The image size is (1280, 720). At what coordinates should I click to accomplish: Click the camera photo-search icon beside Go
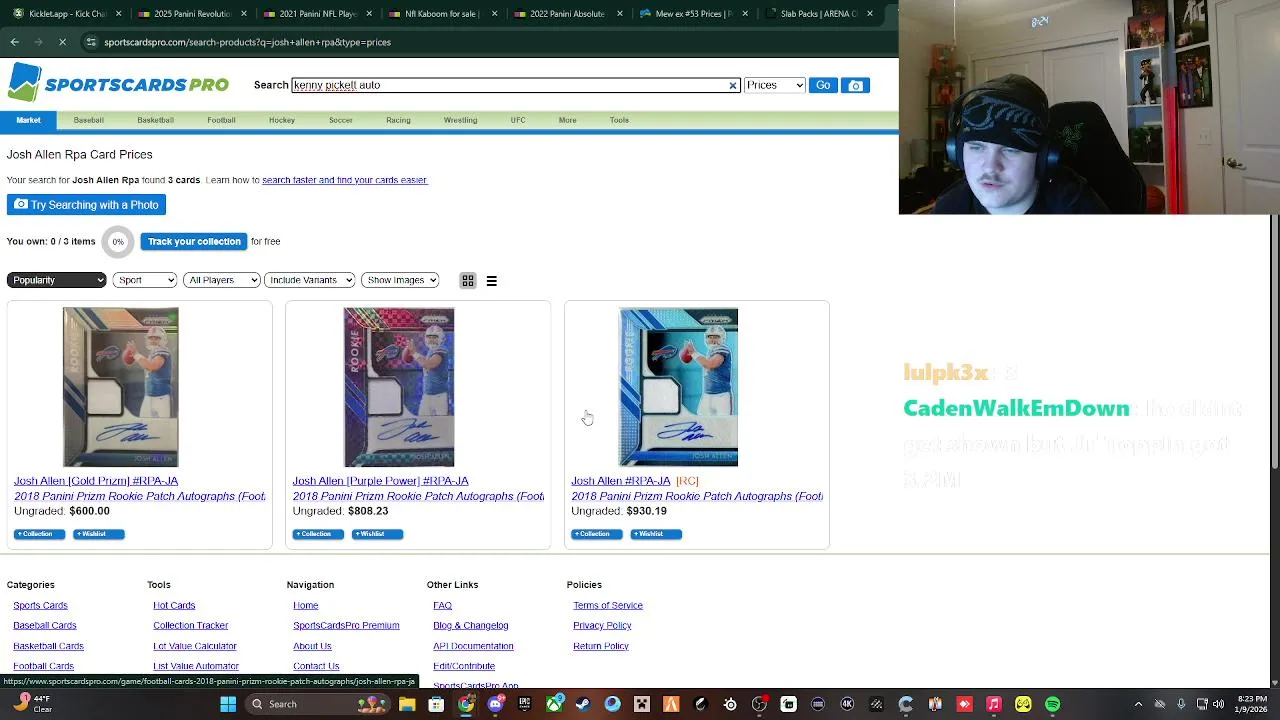[855, 85]
